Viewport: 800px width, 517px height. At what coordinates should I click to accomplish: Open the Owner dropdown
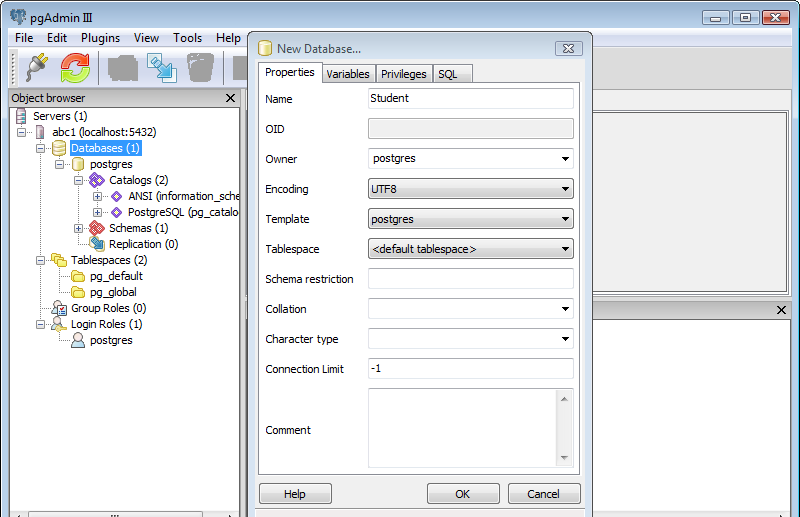[x=565, y=159]
